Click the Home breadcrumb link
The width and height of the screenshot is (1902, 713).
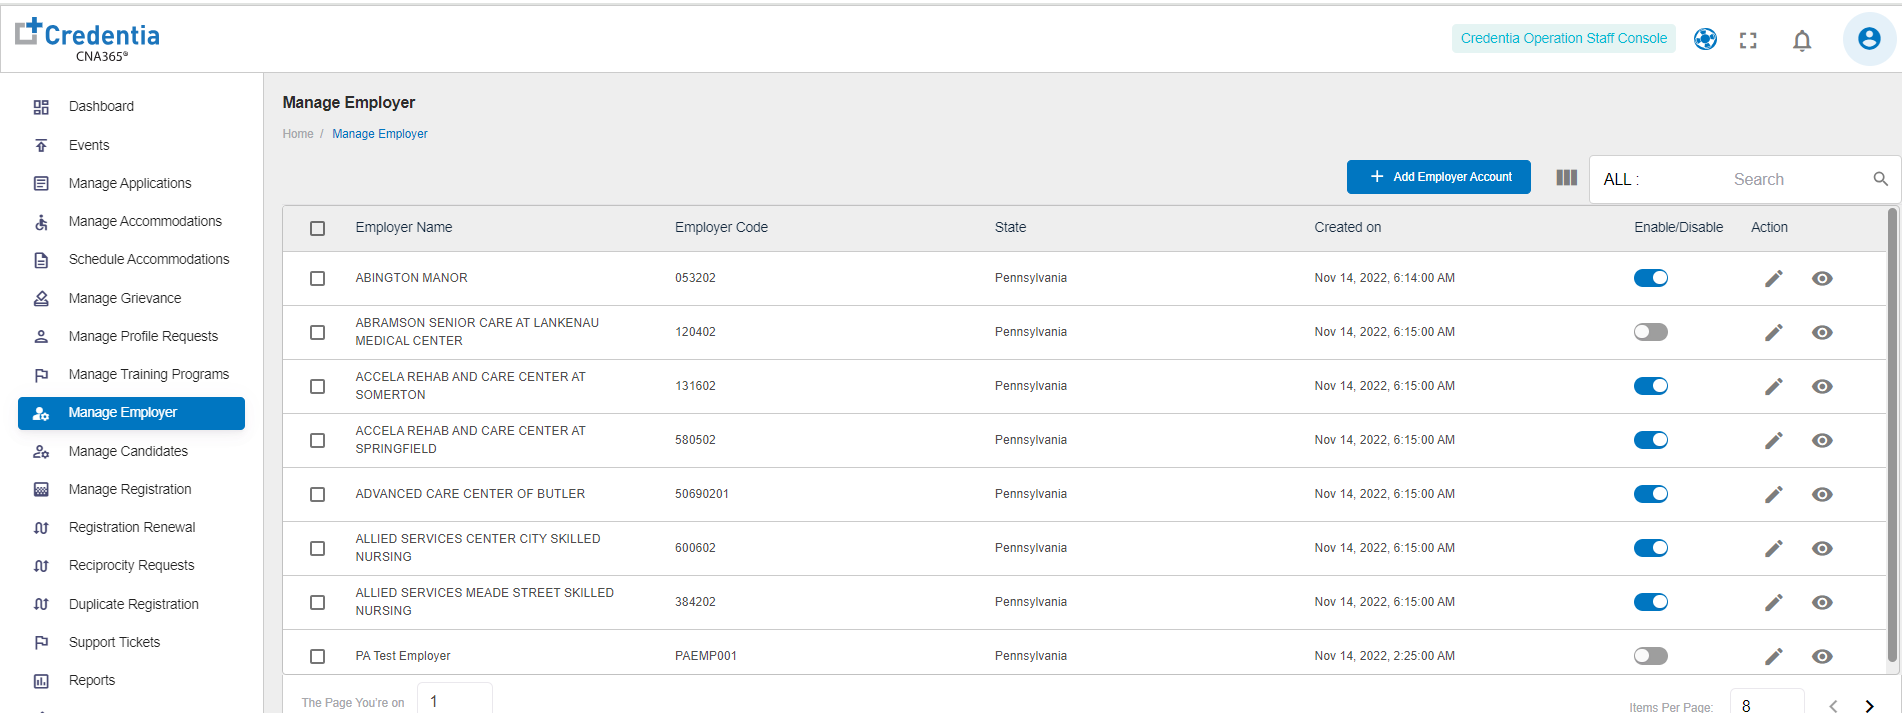[298, 134]
